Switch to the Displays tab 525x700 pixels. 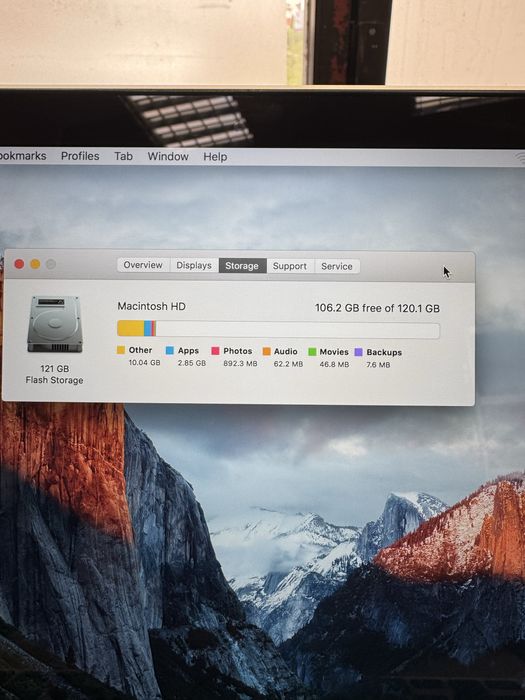194,265
